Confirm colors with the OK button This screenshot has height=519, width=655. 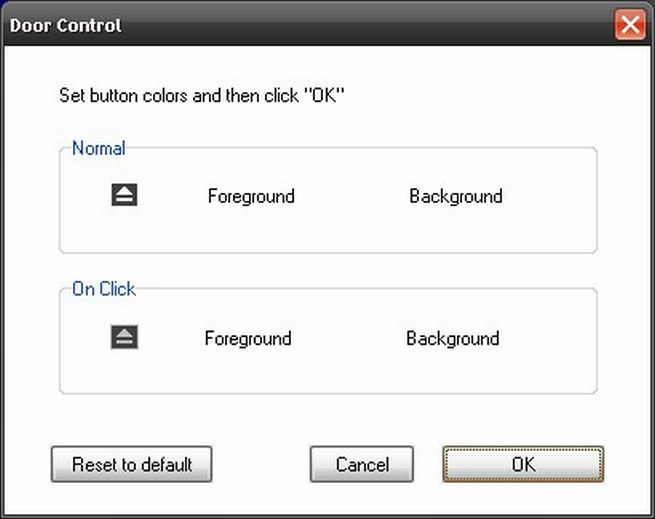tap(523, 464)
